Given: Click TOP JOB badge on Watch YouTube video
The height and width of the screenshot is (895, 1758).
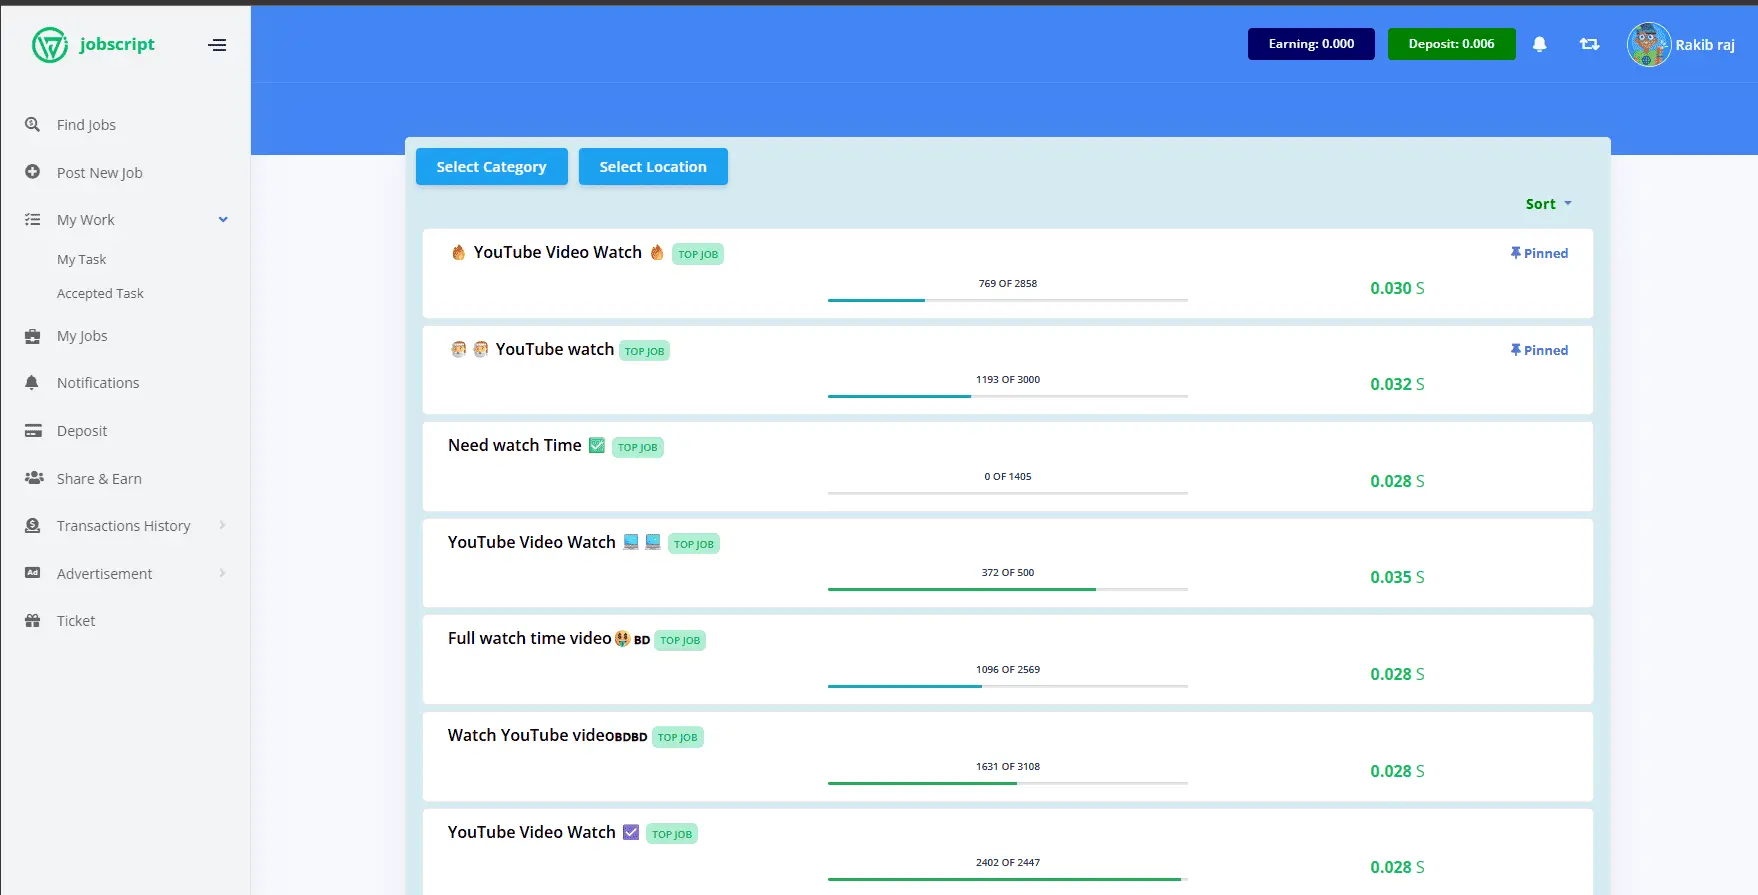Looking at the screenshot, I should (x=678, y=737).
